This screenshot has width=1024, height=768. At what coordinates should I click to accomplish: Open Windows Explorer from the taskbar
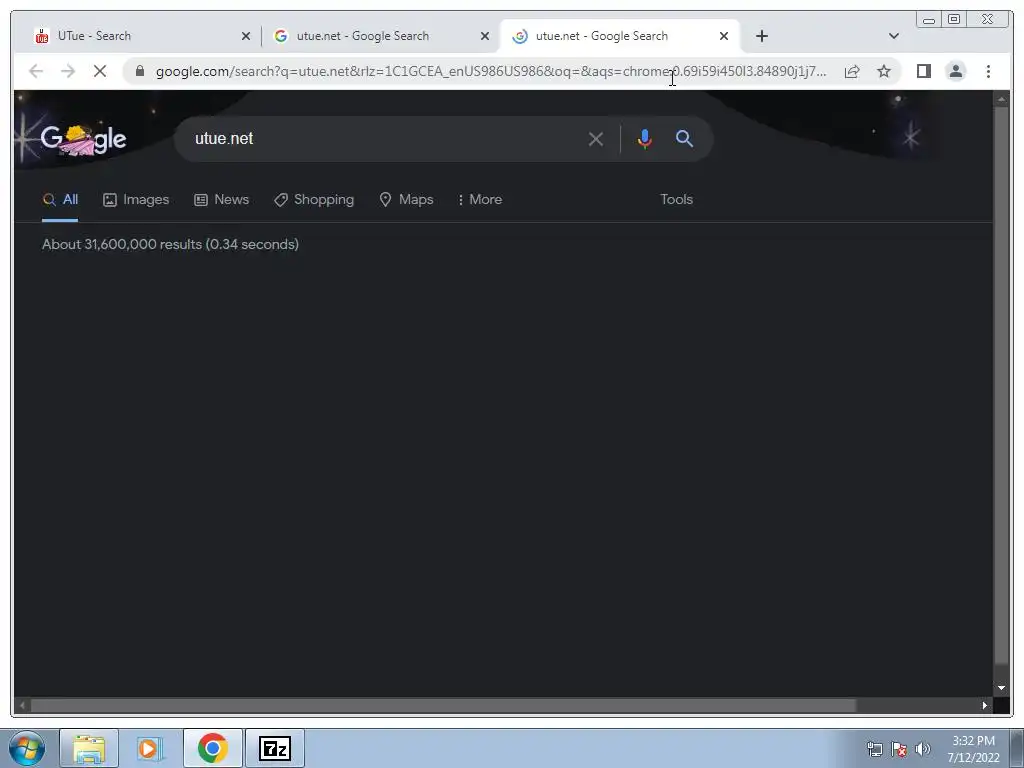coord(89,748)
